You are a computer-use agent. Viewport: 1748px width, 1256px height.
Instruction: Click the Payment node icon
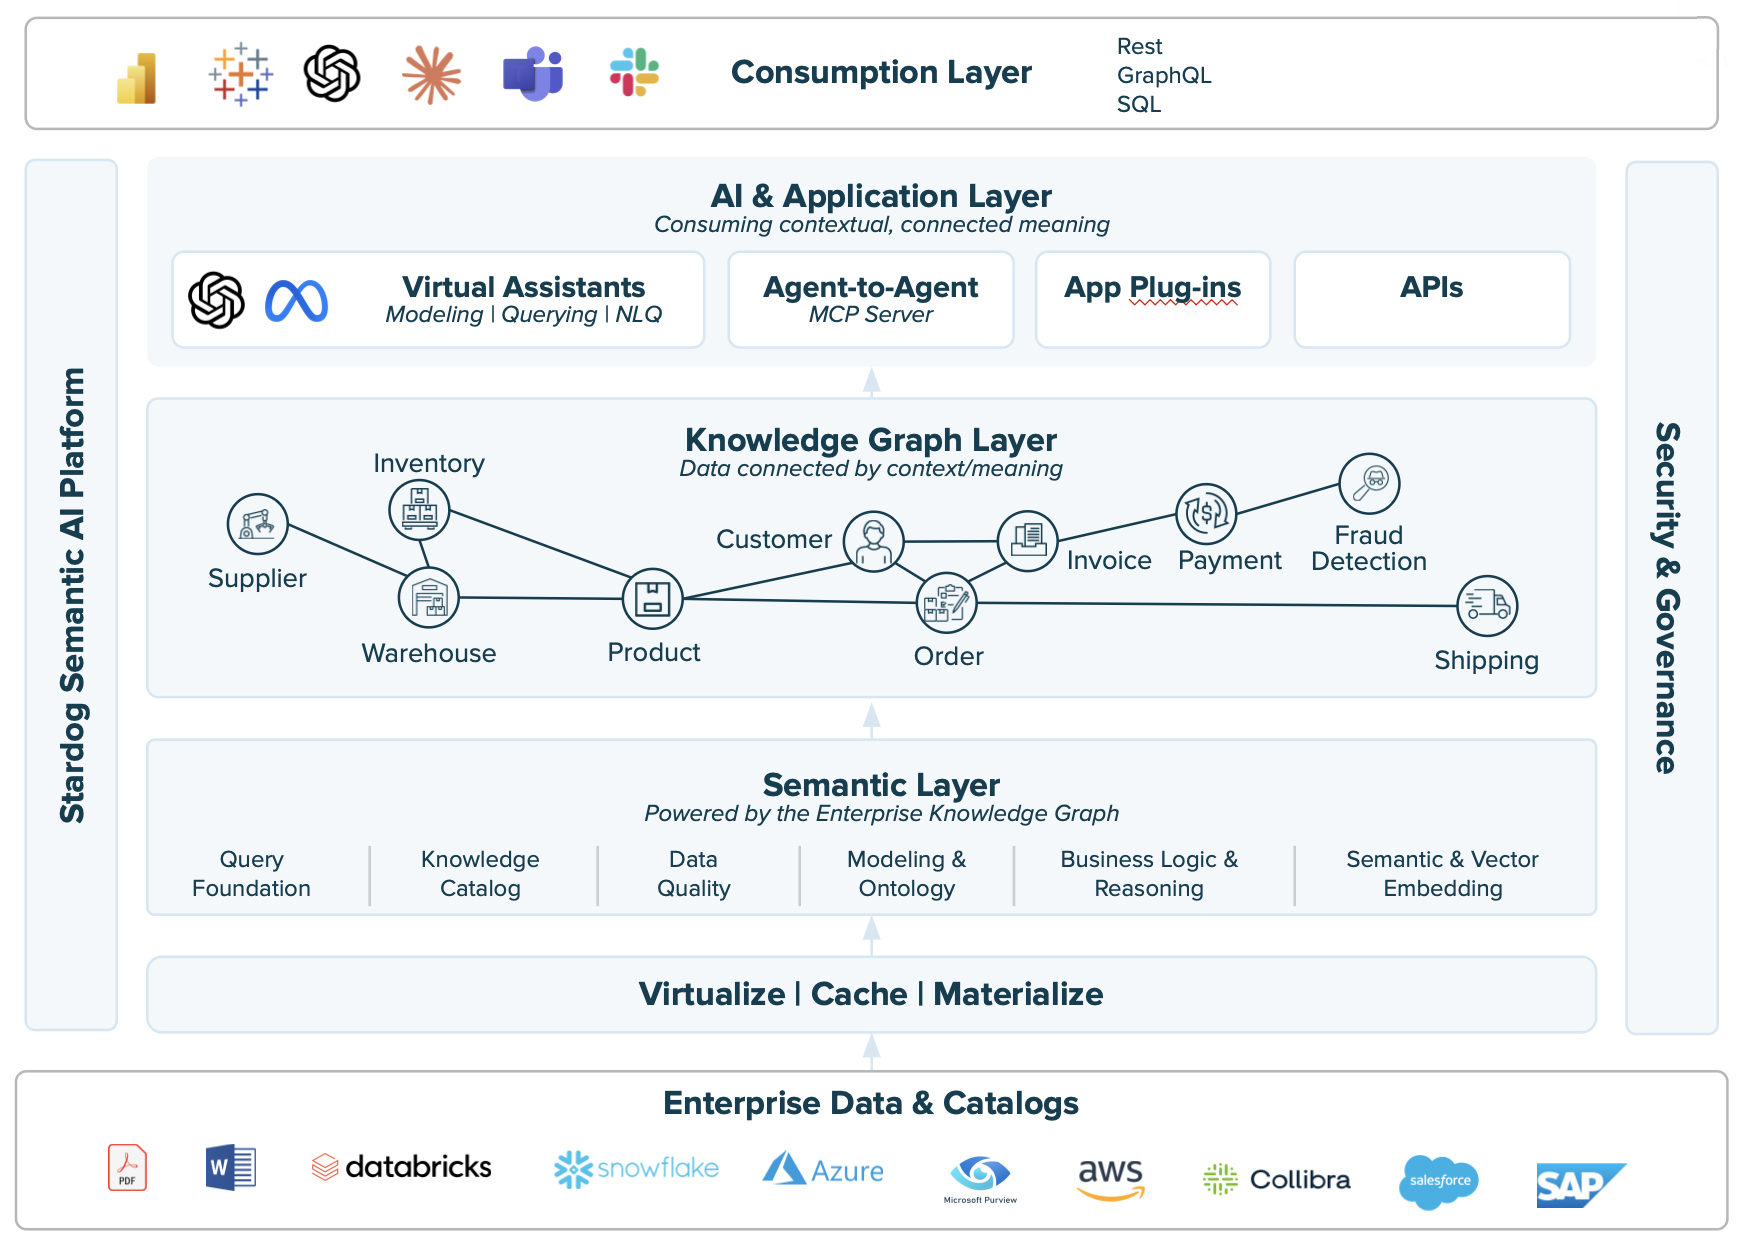[1206, 514]
